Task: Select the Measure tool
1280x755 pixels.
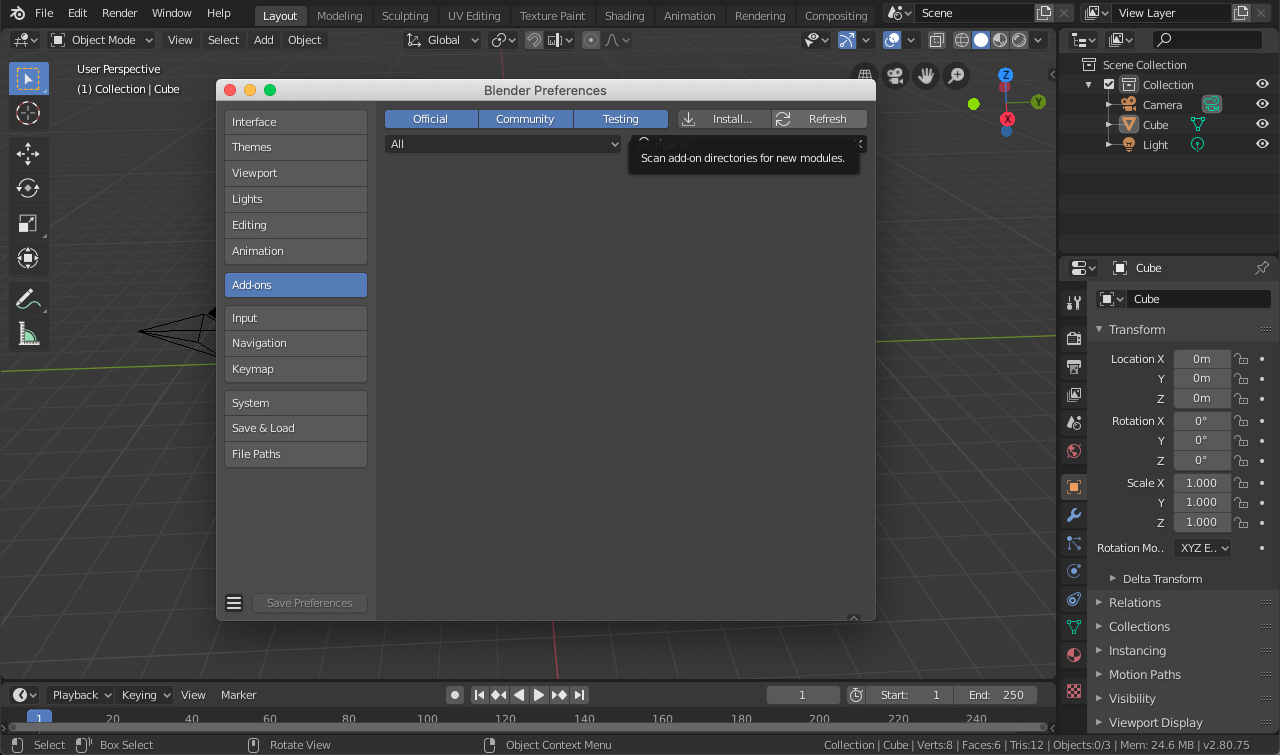Action: tap(28, 334)
